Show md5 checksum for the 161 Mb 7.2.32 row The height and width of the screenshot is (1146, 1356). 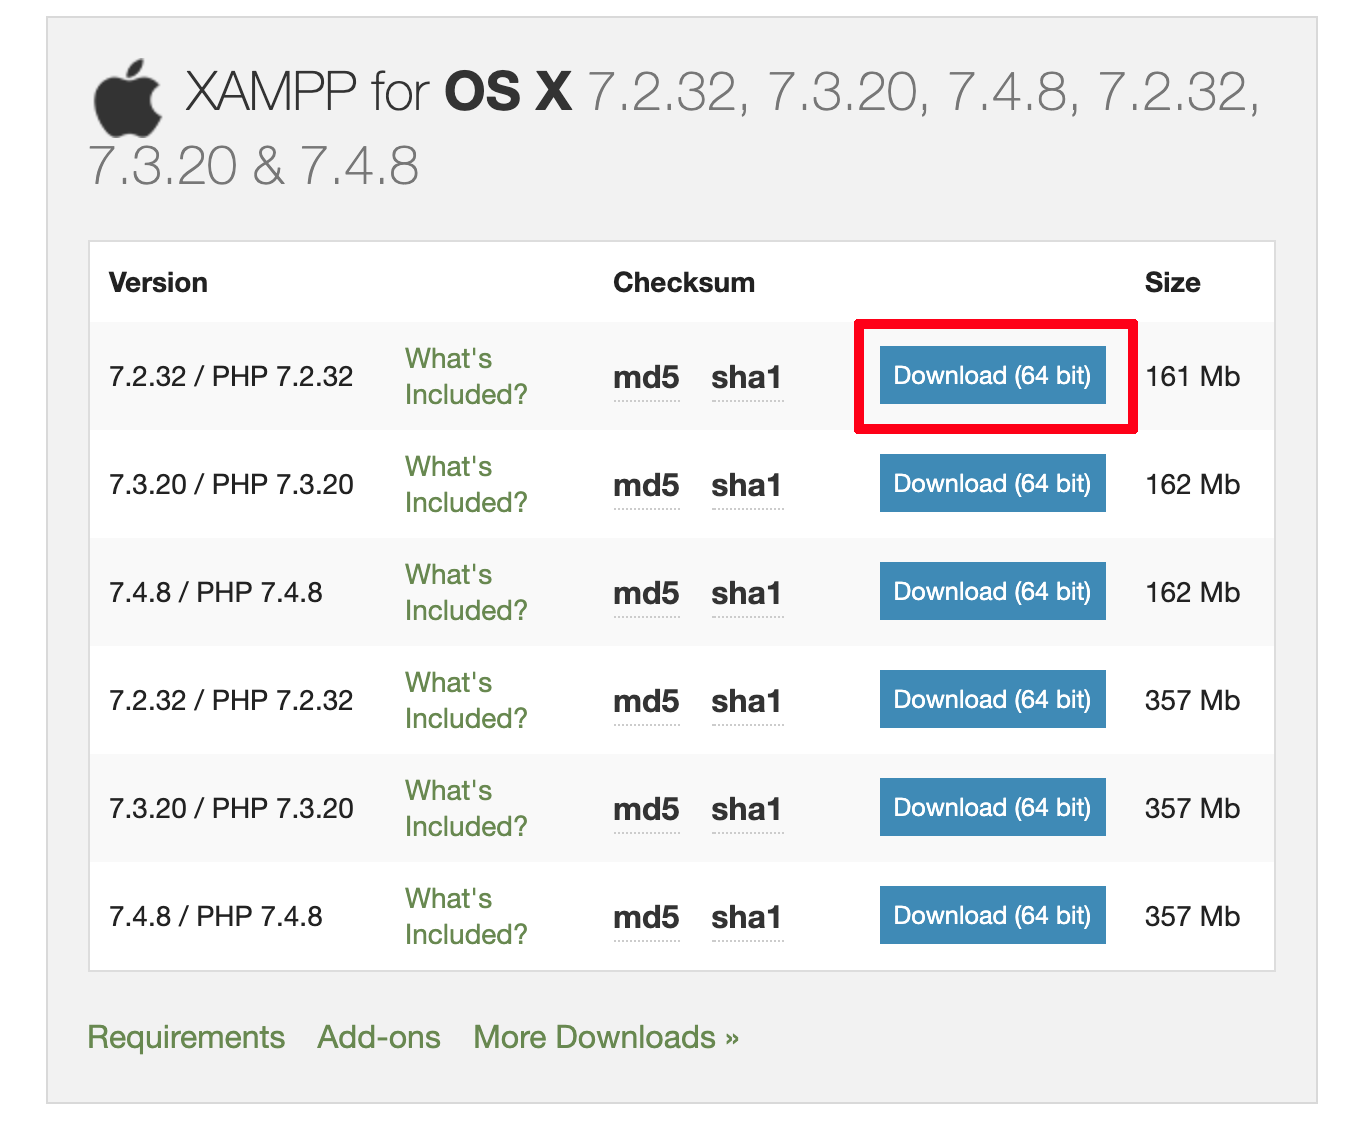pyautogui.click(x=646, y=378)
